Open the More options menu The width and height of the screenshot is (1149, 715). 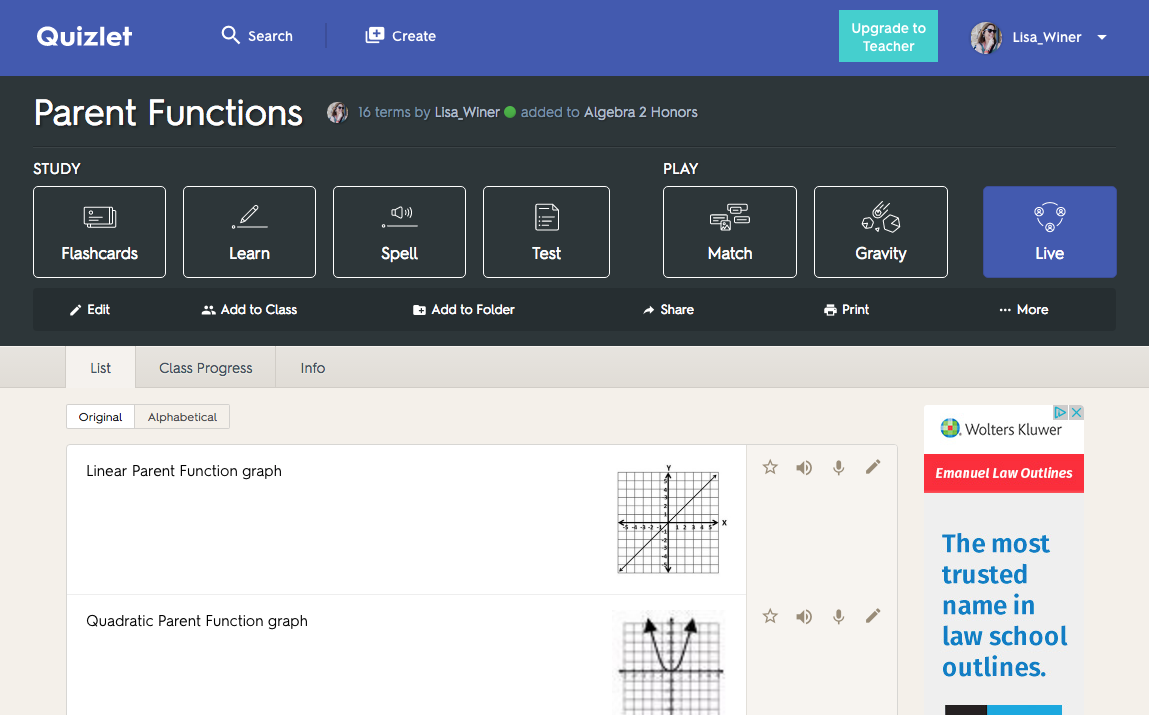click(x=1024, y=310)
